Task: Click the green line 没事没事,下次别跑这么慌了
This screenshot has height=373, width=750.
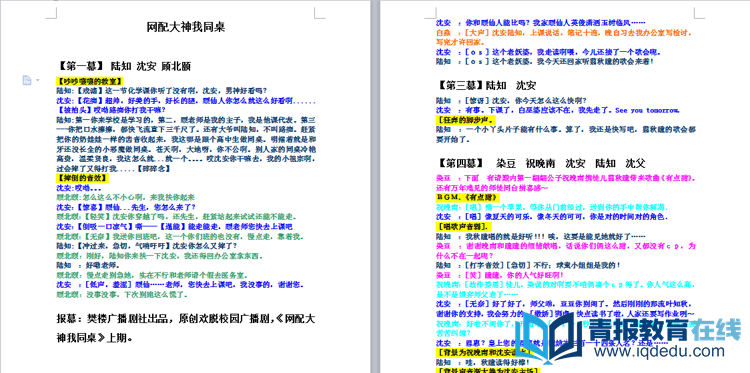Action: click(x=121, y=295)
